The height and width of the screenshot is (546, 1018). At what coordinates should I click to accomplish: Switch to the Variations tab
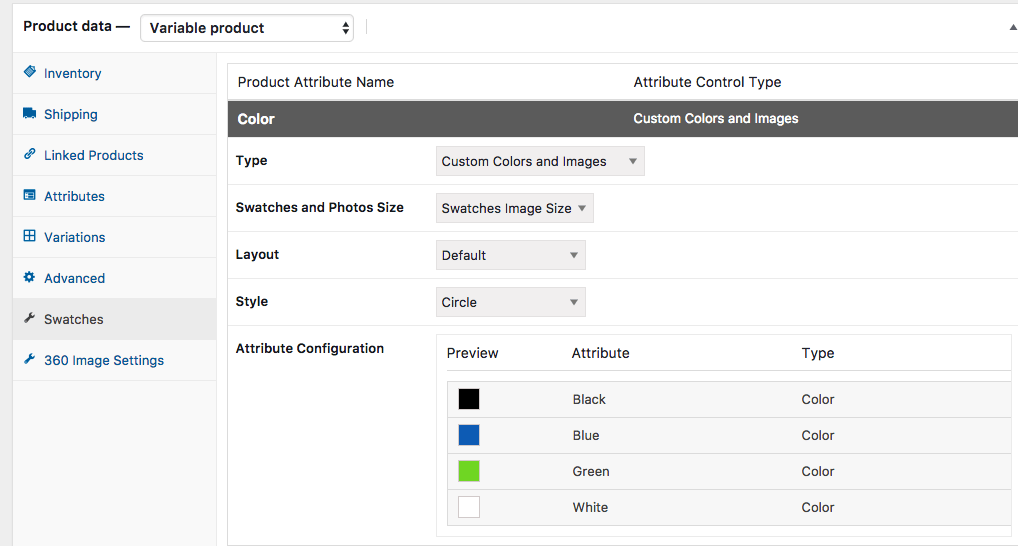tap(74, 237)
